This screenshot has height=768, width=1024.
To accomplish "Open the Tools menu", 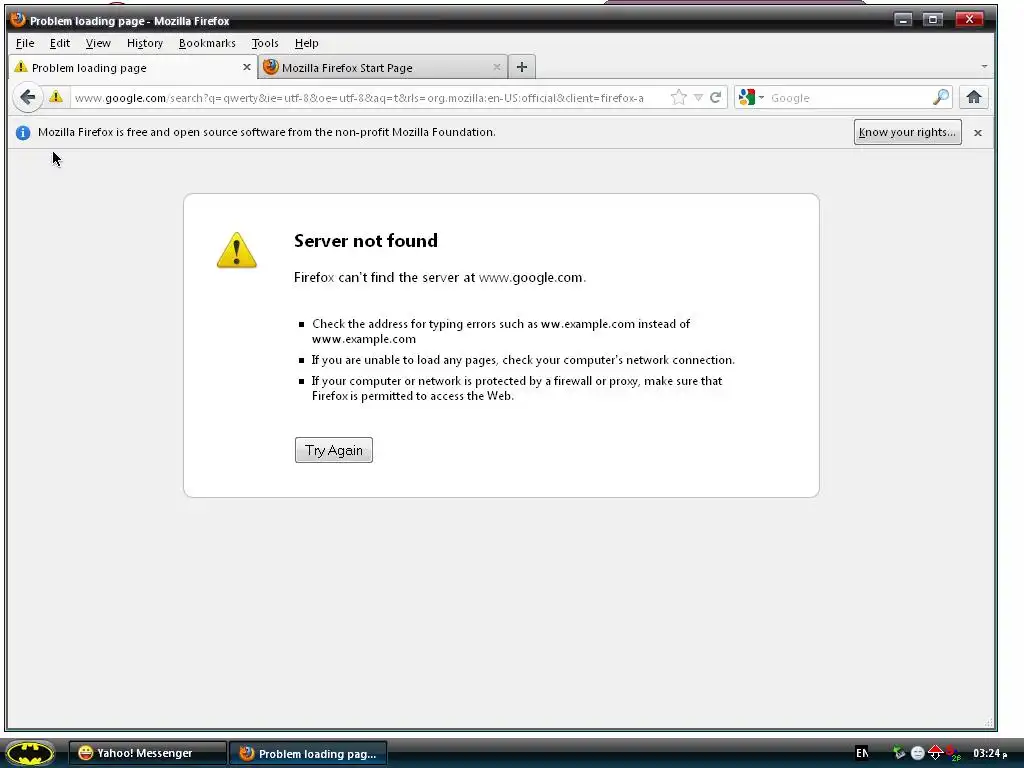I will [x=264, y=43].
